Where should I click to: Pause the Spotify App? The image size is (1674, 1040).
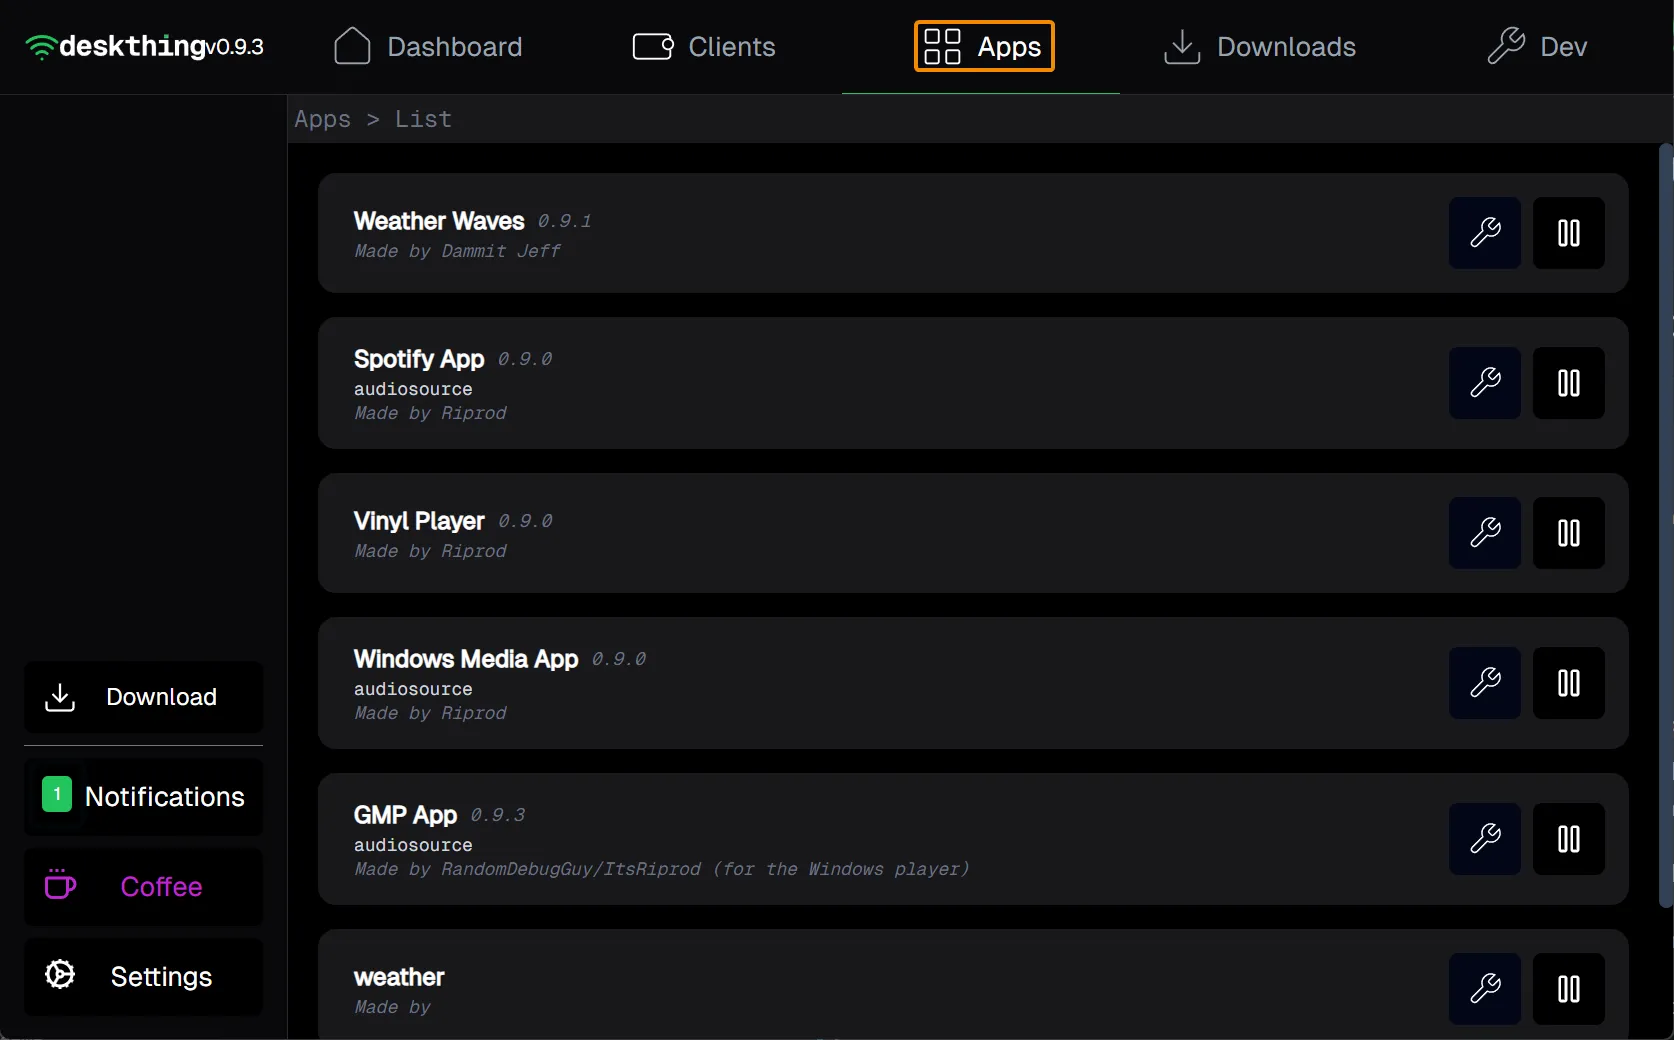tap(1569, 383)
